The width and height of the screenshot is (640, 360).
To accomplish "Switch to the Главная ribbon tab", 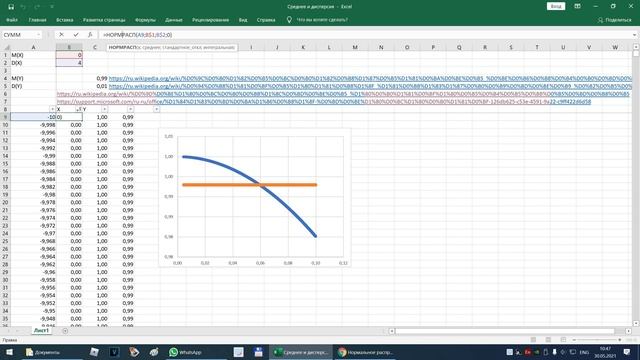I will coord(38,20).
